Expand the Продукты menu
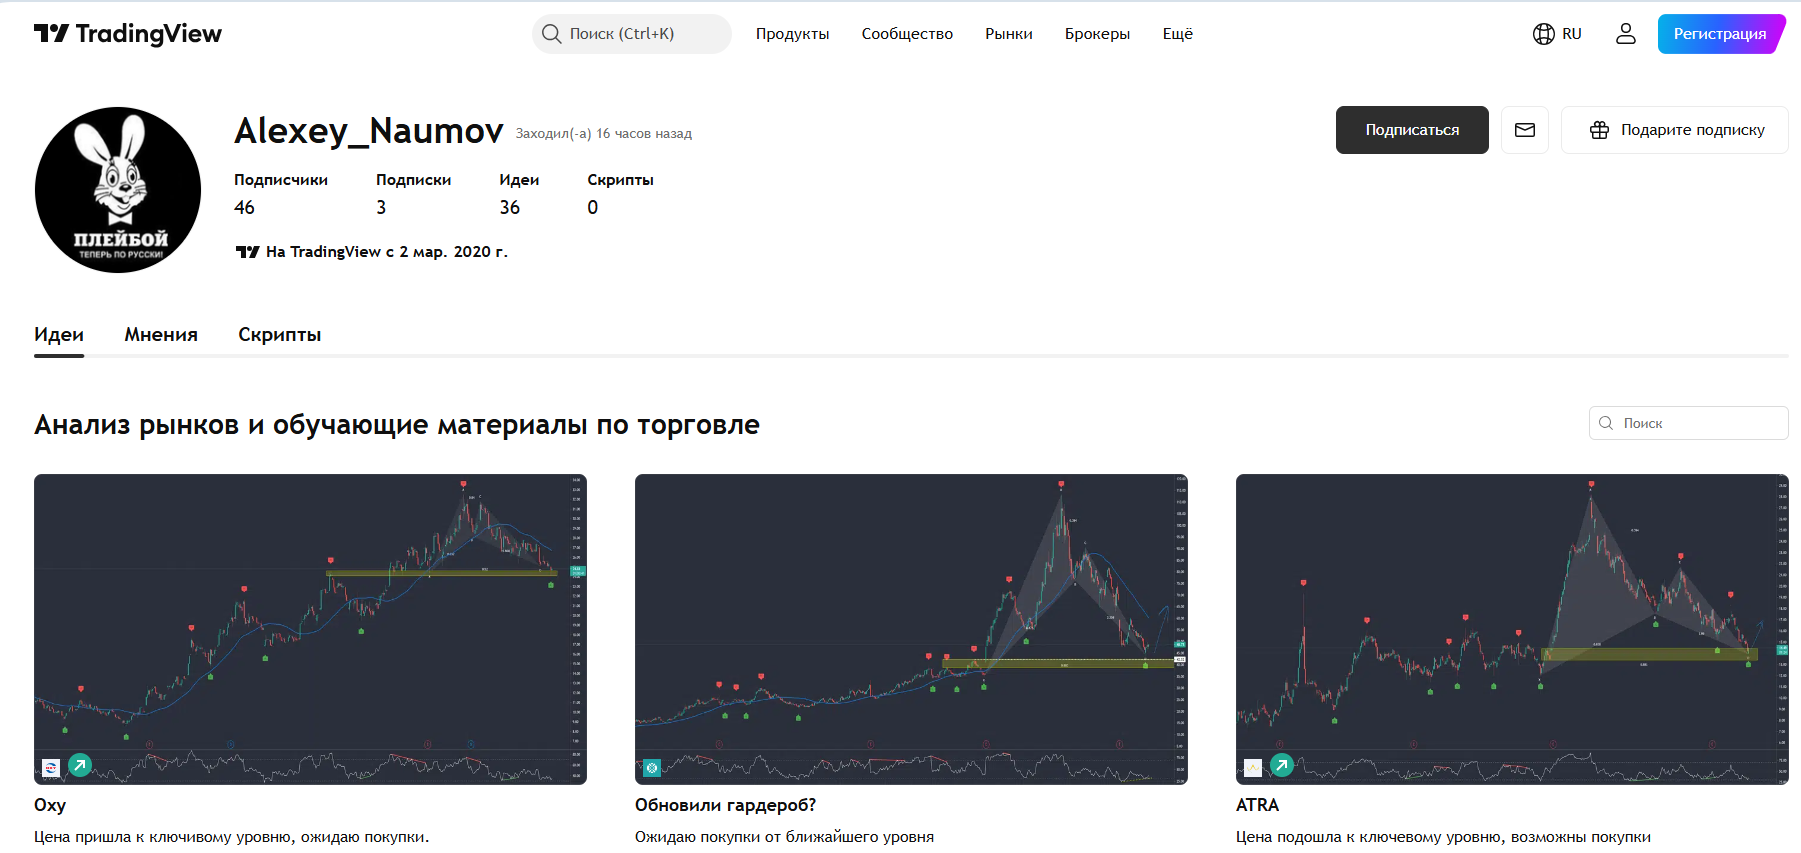The width and height of the screenshot is (1801, 853). [x=792, y=34]
